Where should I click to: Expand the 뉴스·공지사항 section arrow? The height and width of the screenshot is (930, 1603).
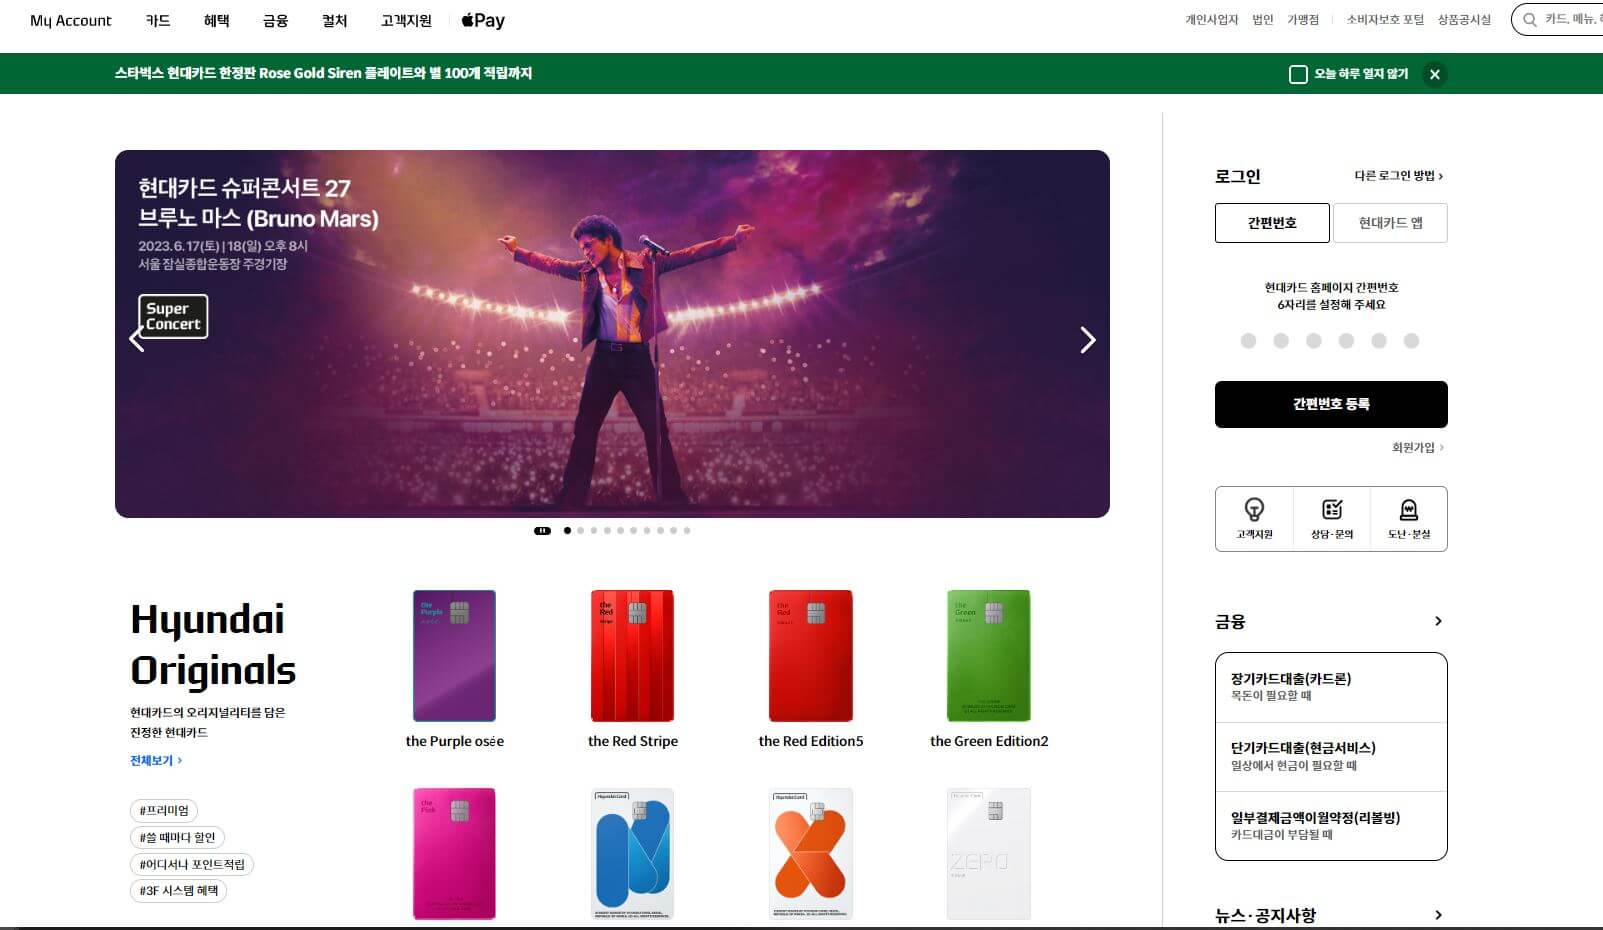point(1438,915)
